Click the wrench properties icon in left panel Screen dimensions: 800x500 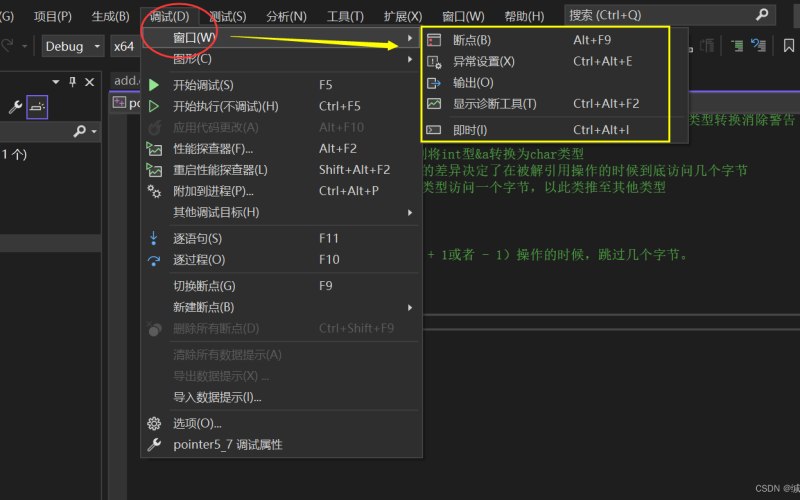15,107
